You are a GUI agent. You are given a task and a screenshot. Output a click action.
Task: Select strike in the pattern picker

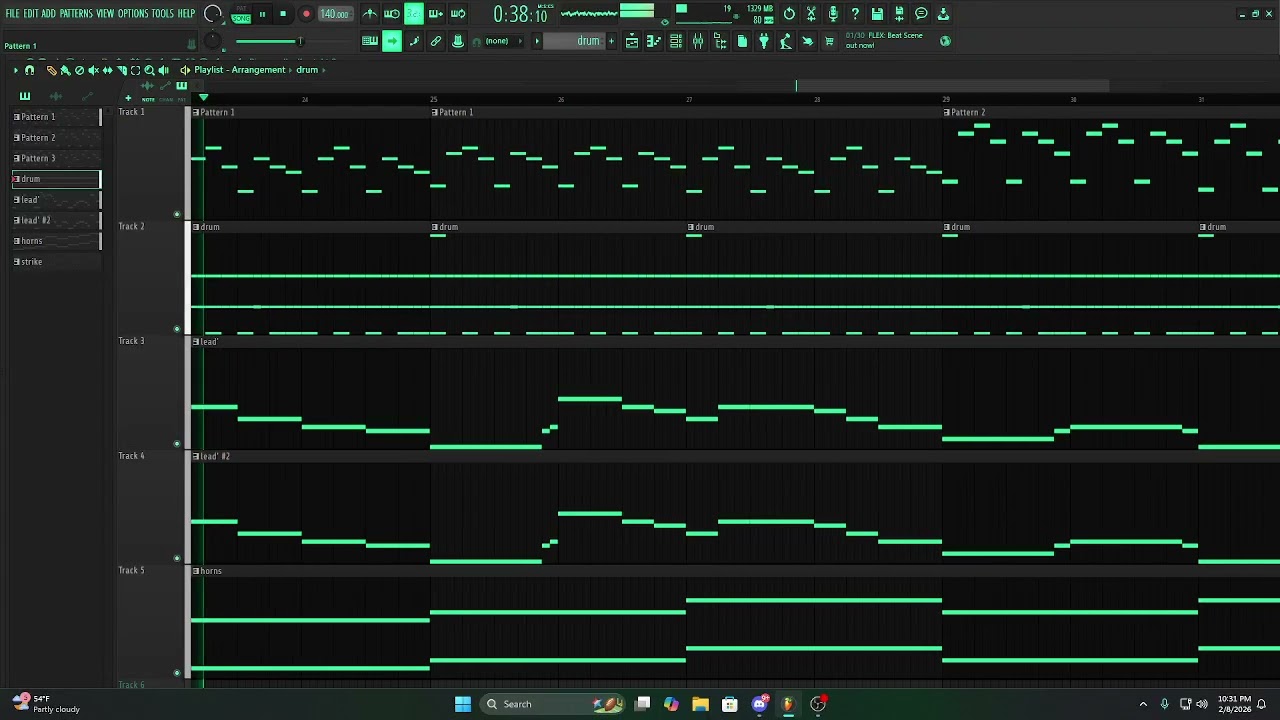point(56,262)
